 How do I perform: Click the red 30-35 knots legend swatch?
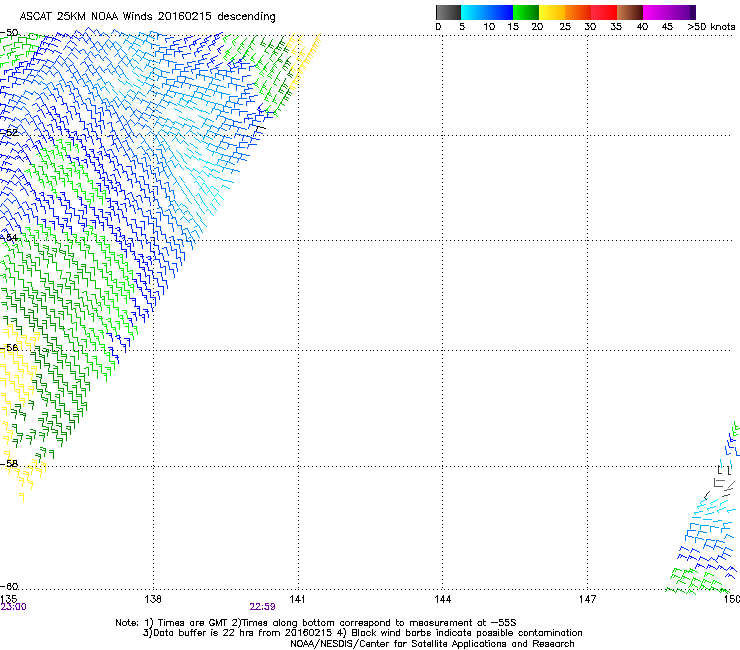pos(604,12)
